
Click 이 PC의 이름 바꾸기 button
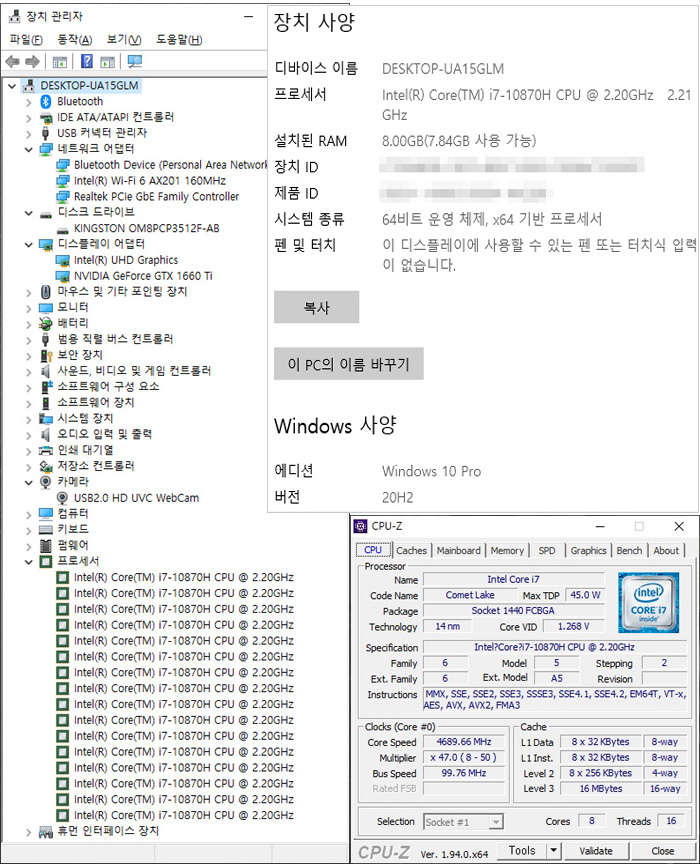[x=349, y=364]
